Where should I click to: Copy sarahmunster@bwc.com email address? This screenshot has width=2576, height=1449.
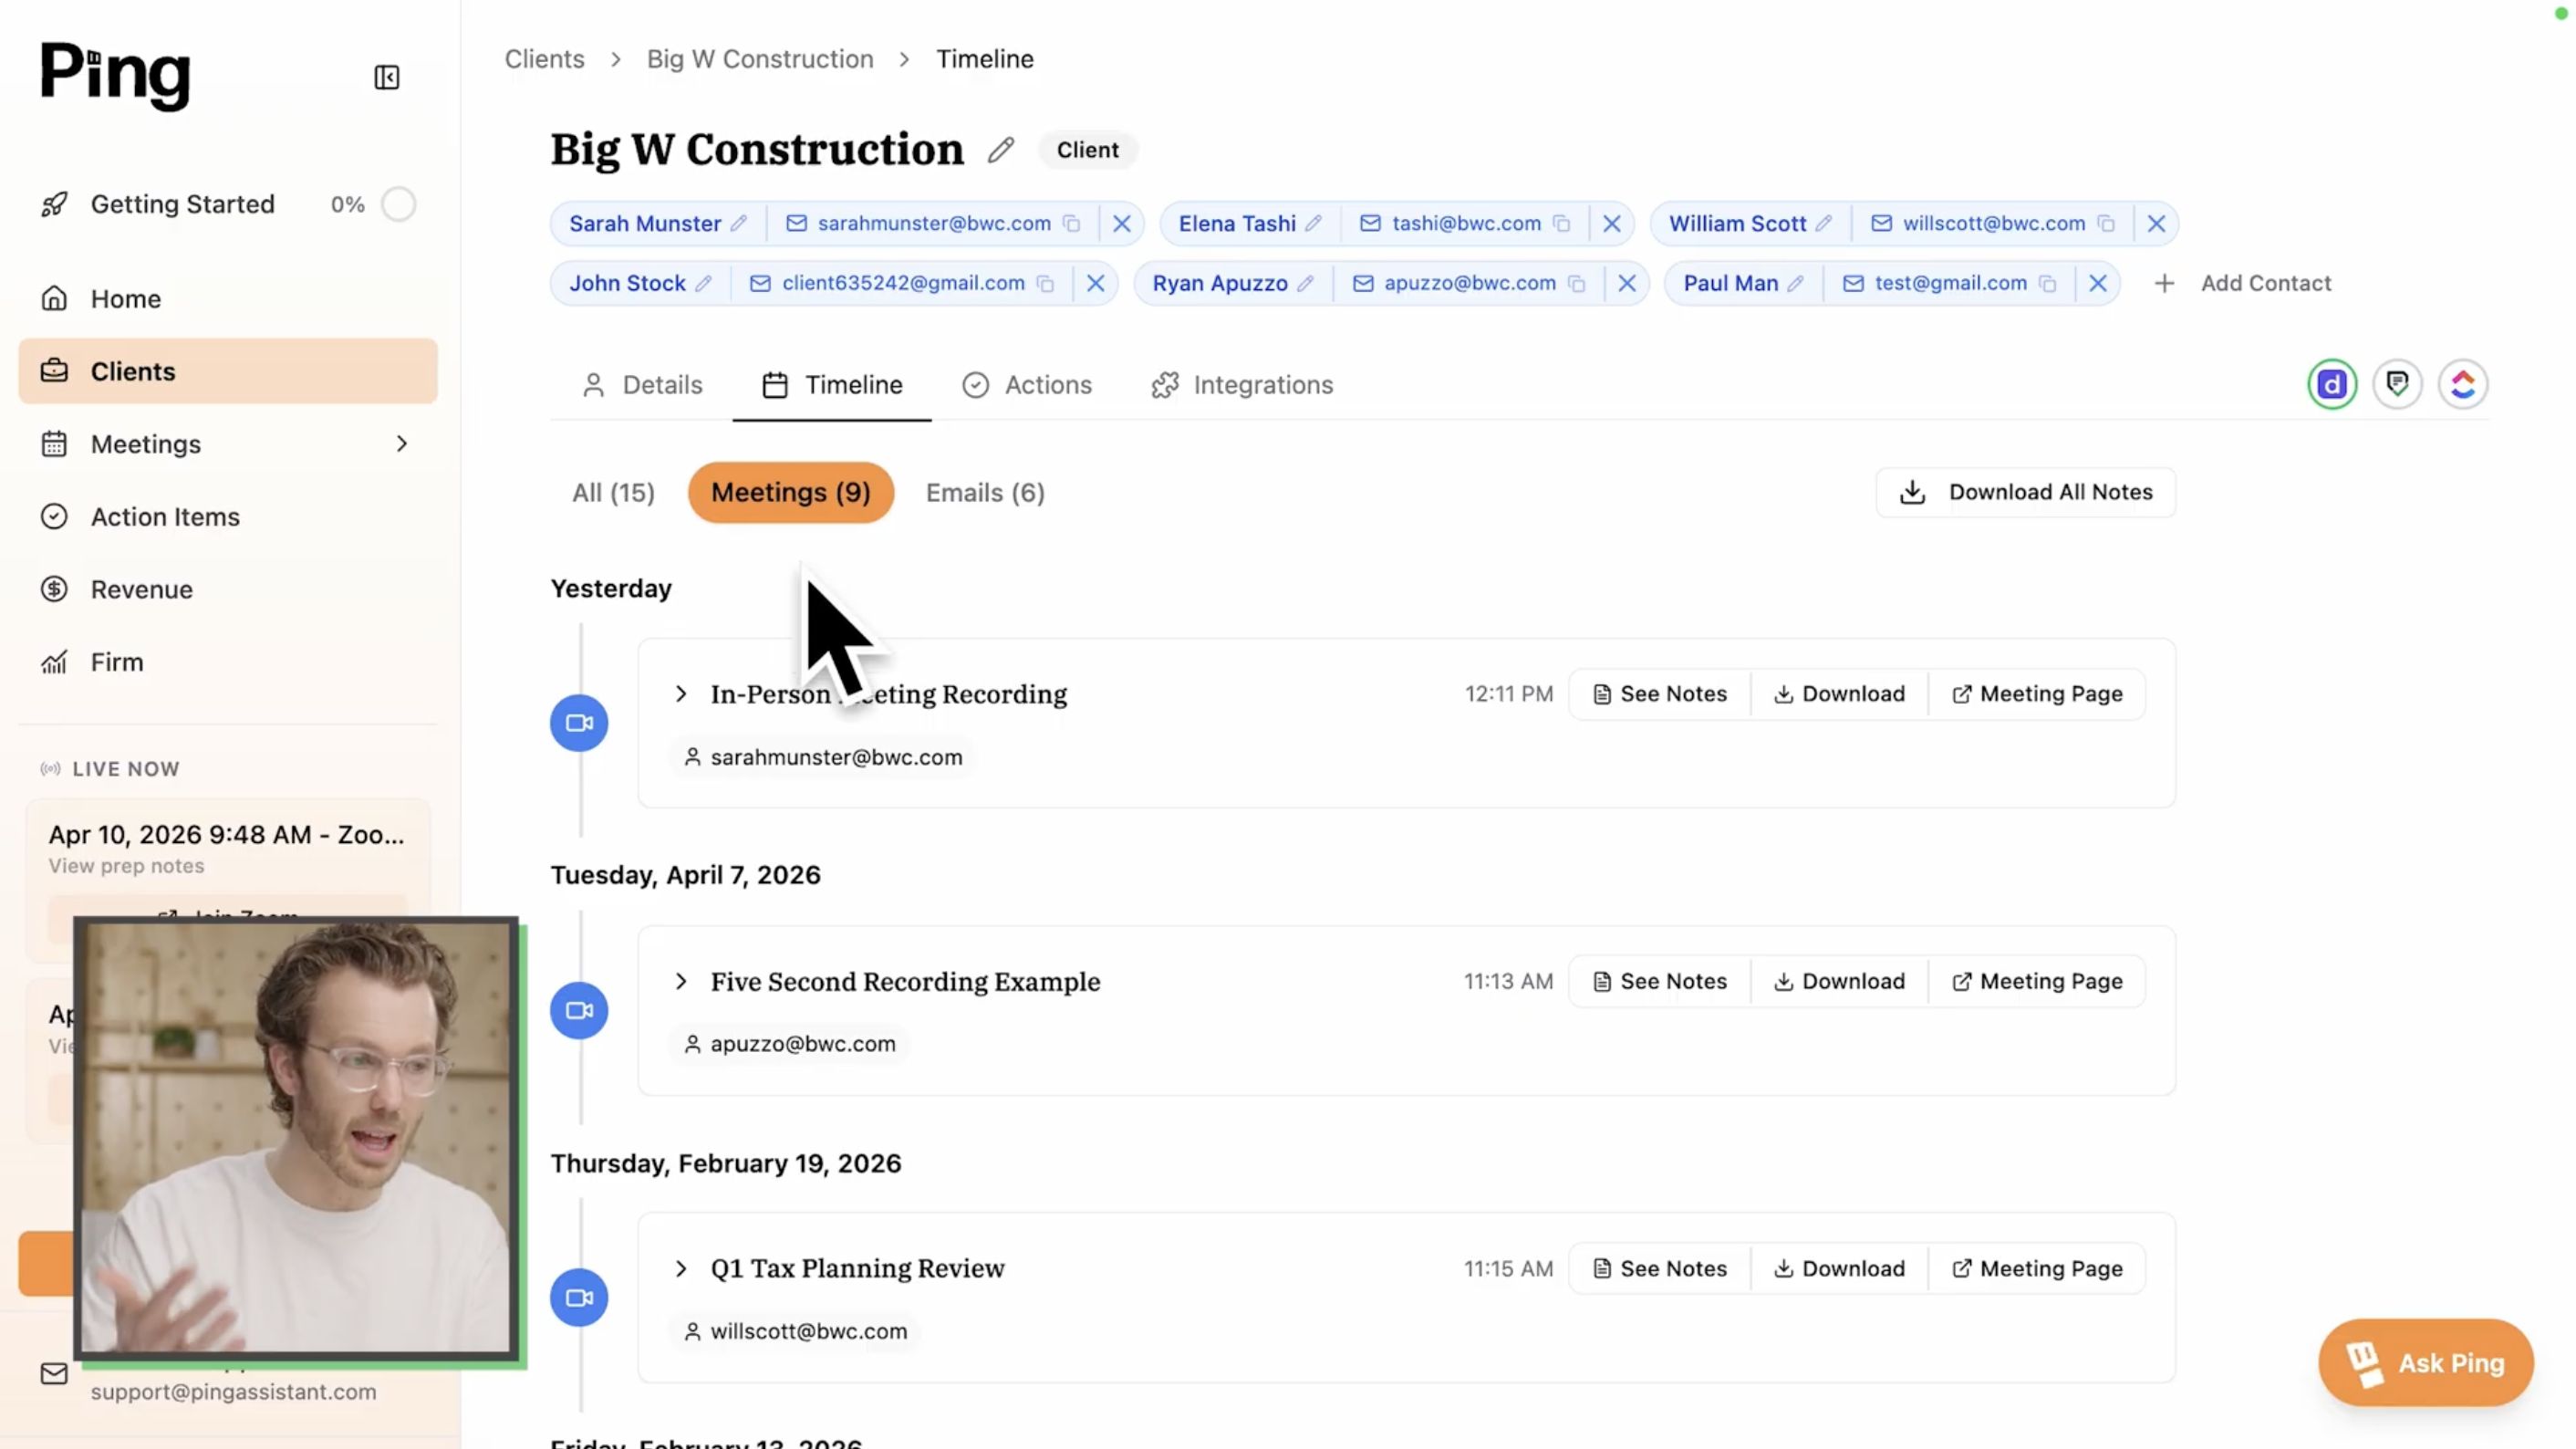click(1071, 224)
